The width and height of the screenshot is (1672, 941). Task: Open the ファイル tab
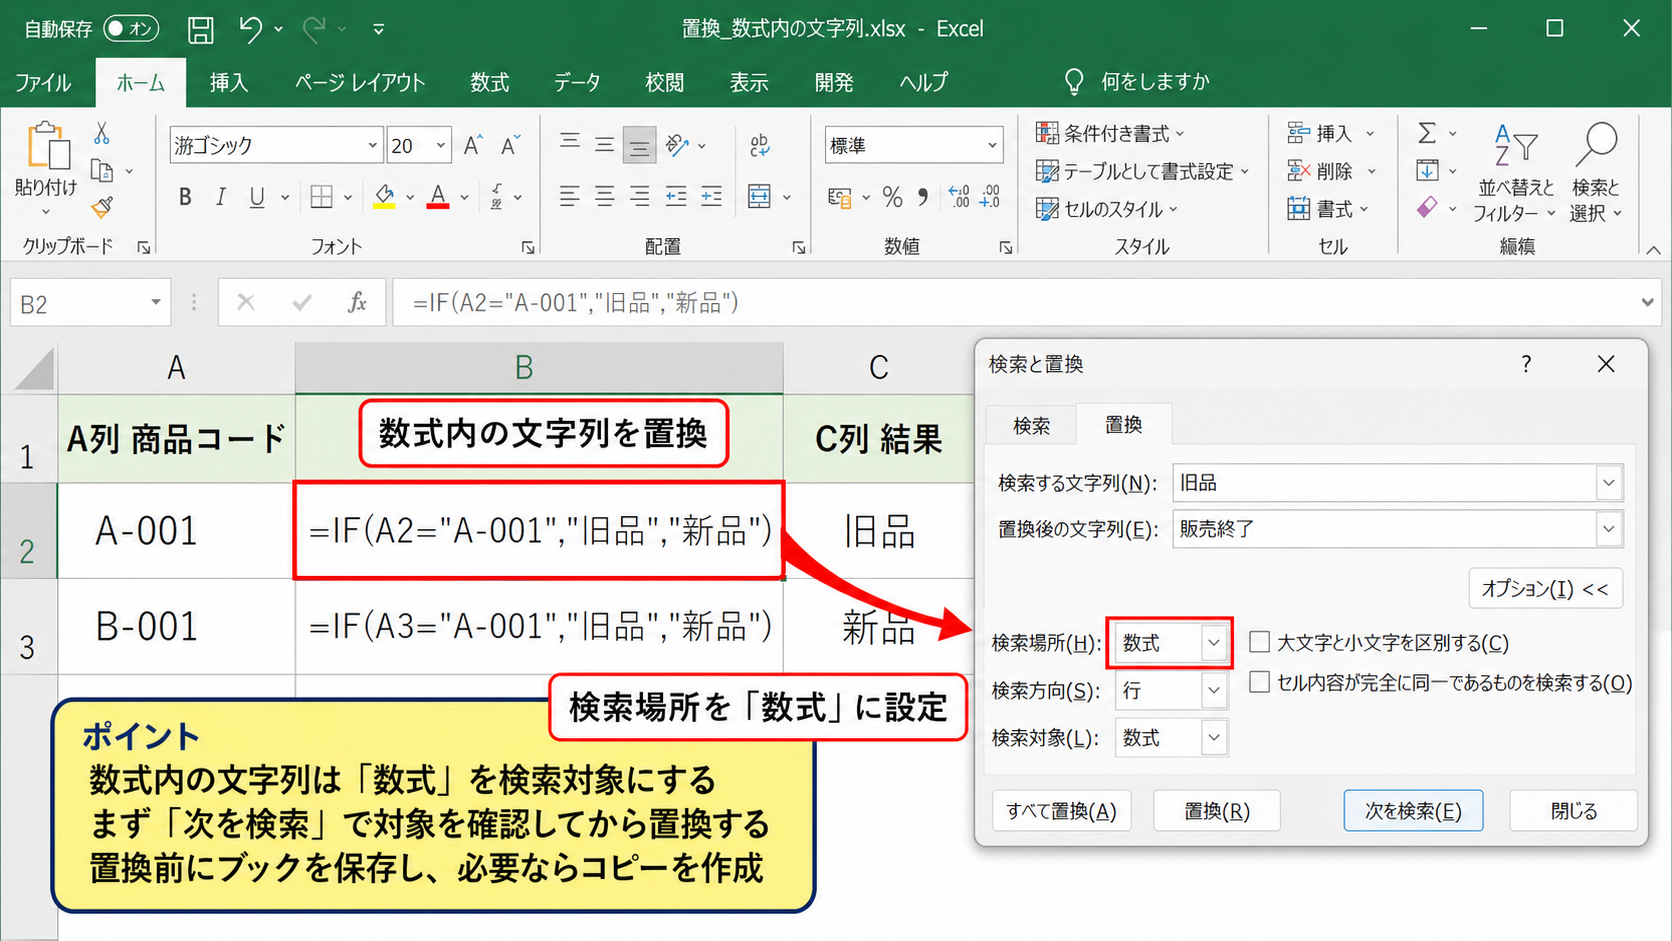43,83
